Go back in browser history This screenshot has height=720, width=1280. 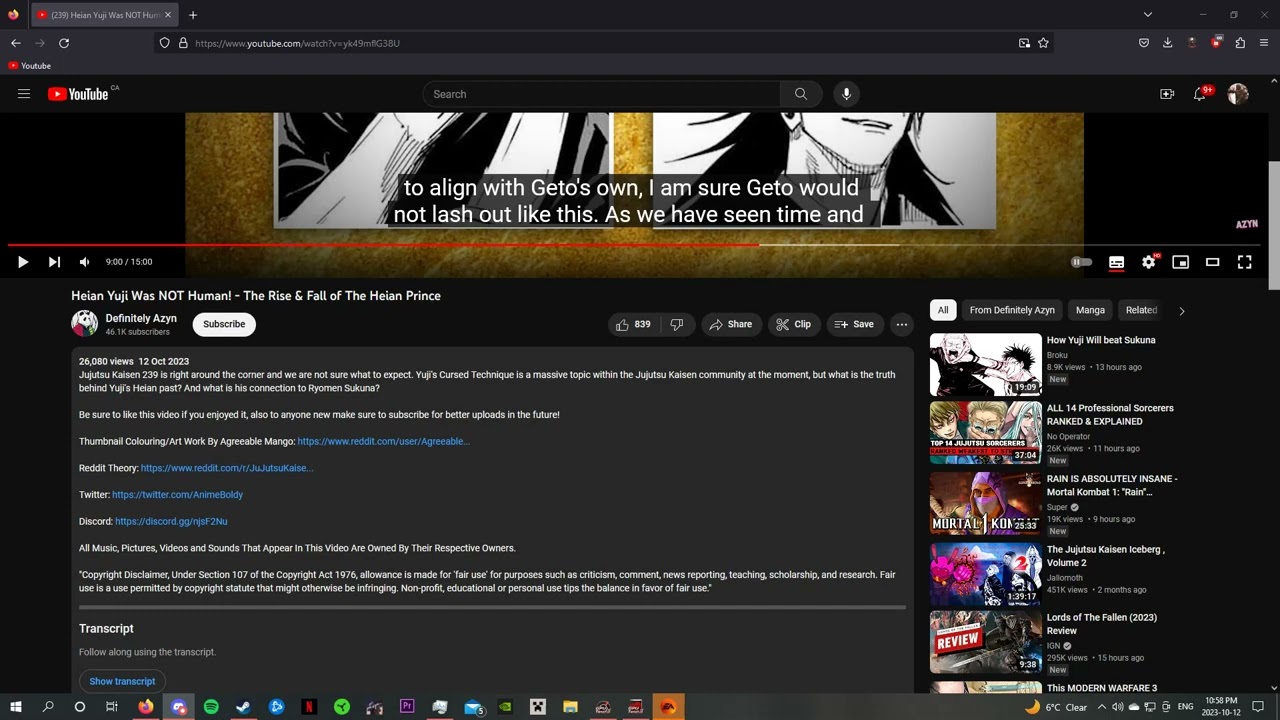pos(16,43)
